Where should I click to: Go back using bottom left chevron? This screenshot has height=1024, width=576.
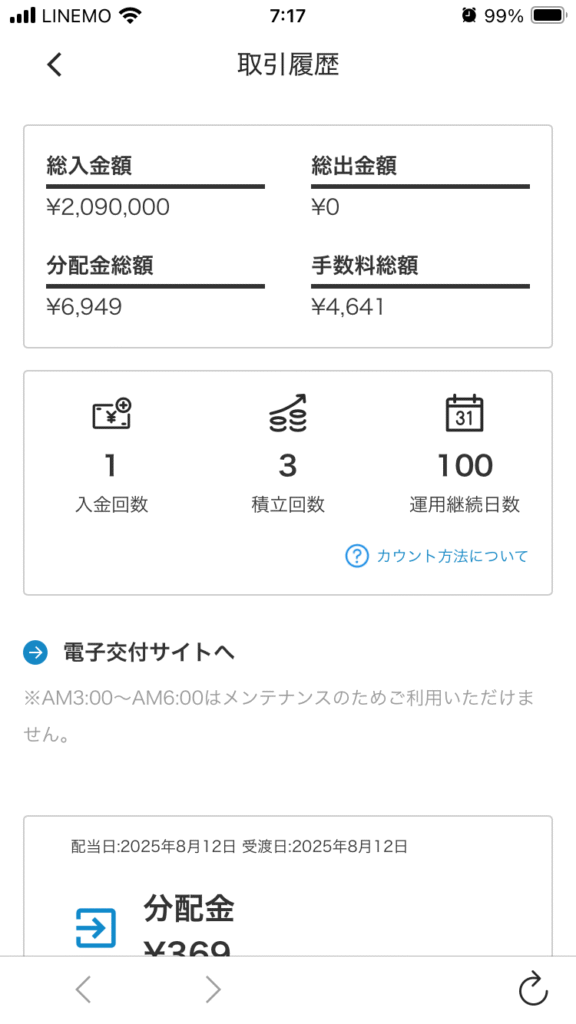point(83,990)
